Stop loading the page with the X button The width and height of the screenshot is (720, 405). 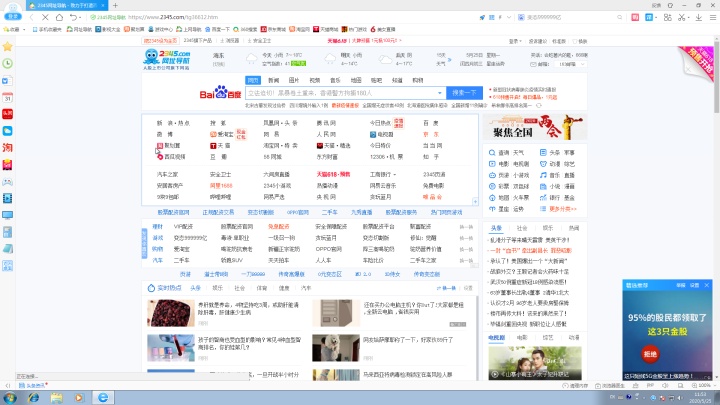tap(45, 17)
